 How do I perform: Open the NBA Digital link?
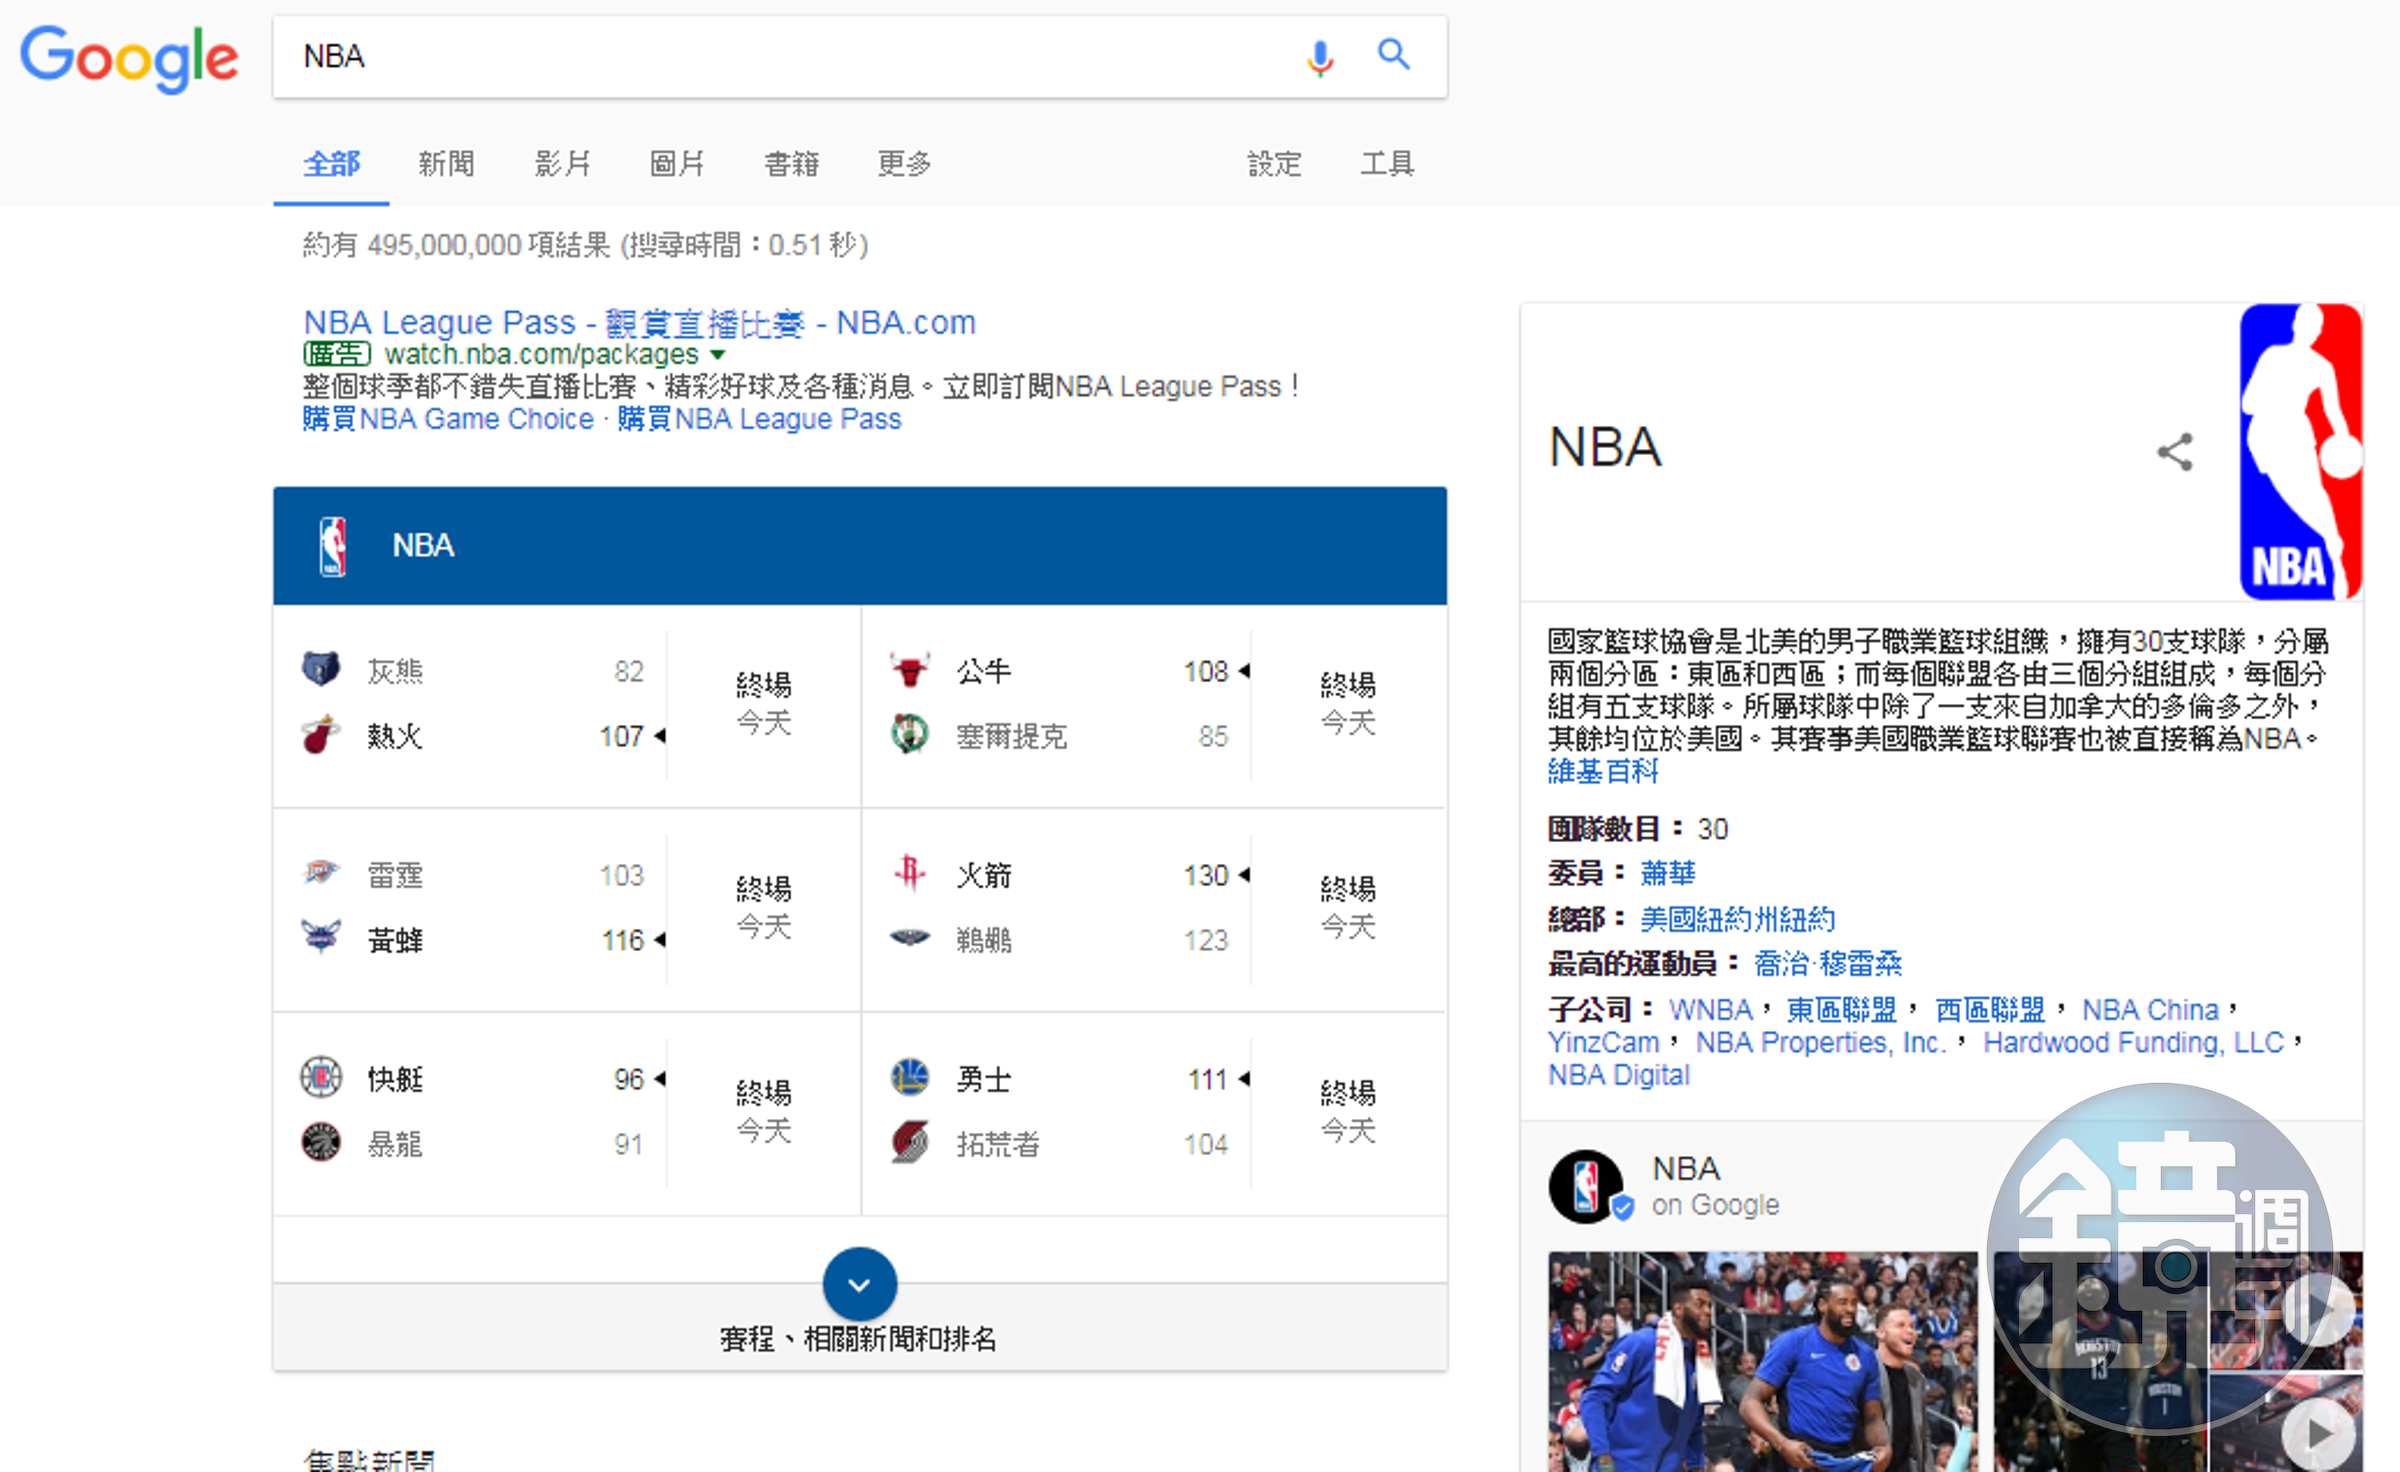click(x=1619, y=1076)
